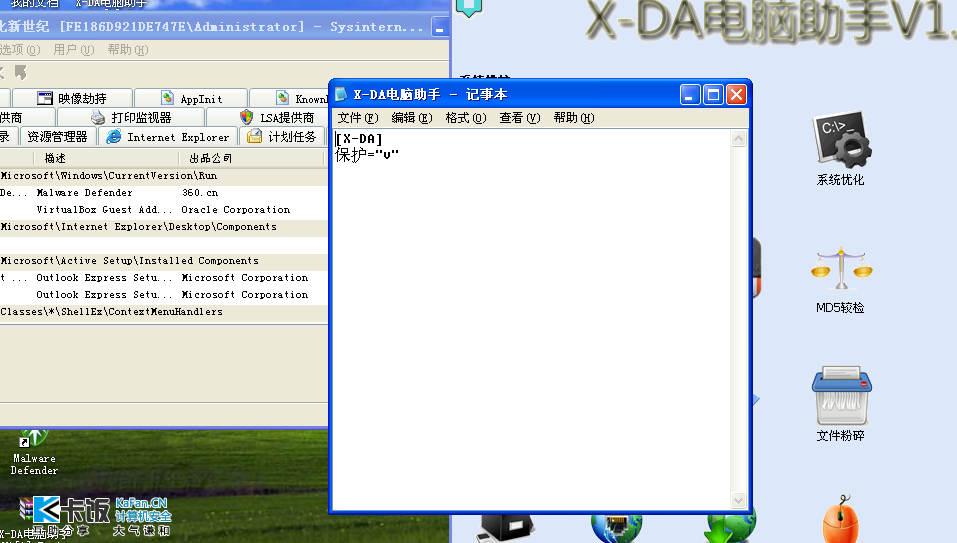Screen dimensions: 957x543
Task: Open the orange mouse icon in X-DA
Action: (841, 520)
